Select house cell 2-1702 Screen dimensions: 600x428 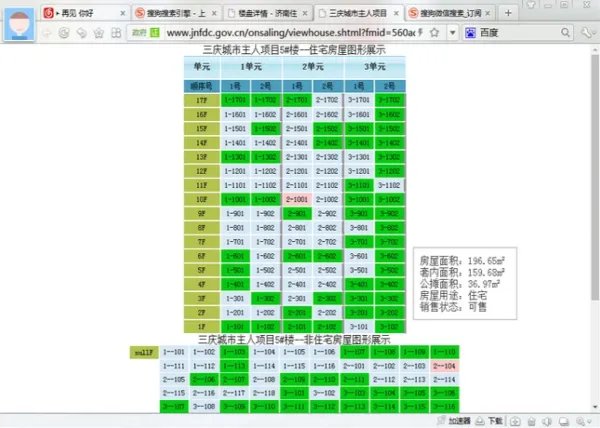[327, 100]
